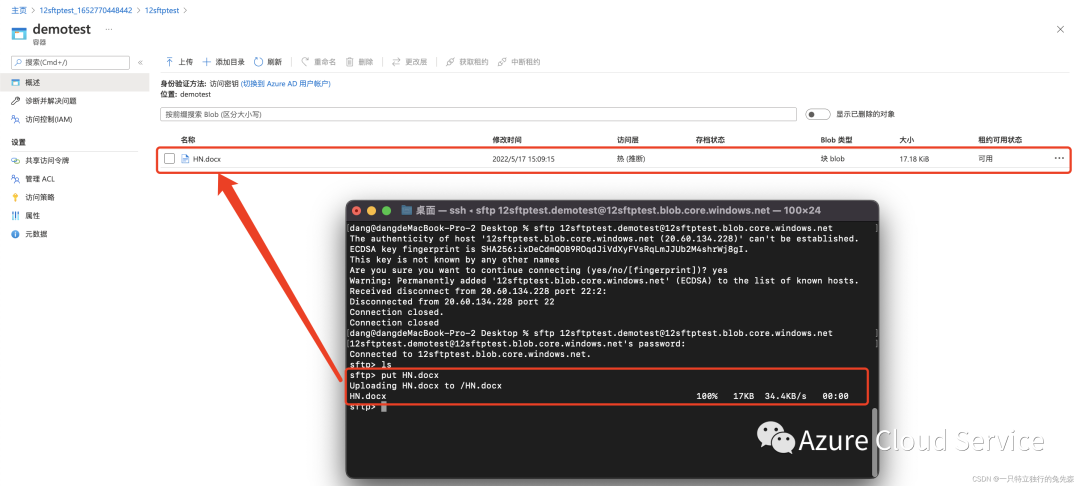The height and width of the screenshot is (486, 1080).
Task: Click the info icon for 元数据
Action: [16, 234]
